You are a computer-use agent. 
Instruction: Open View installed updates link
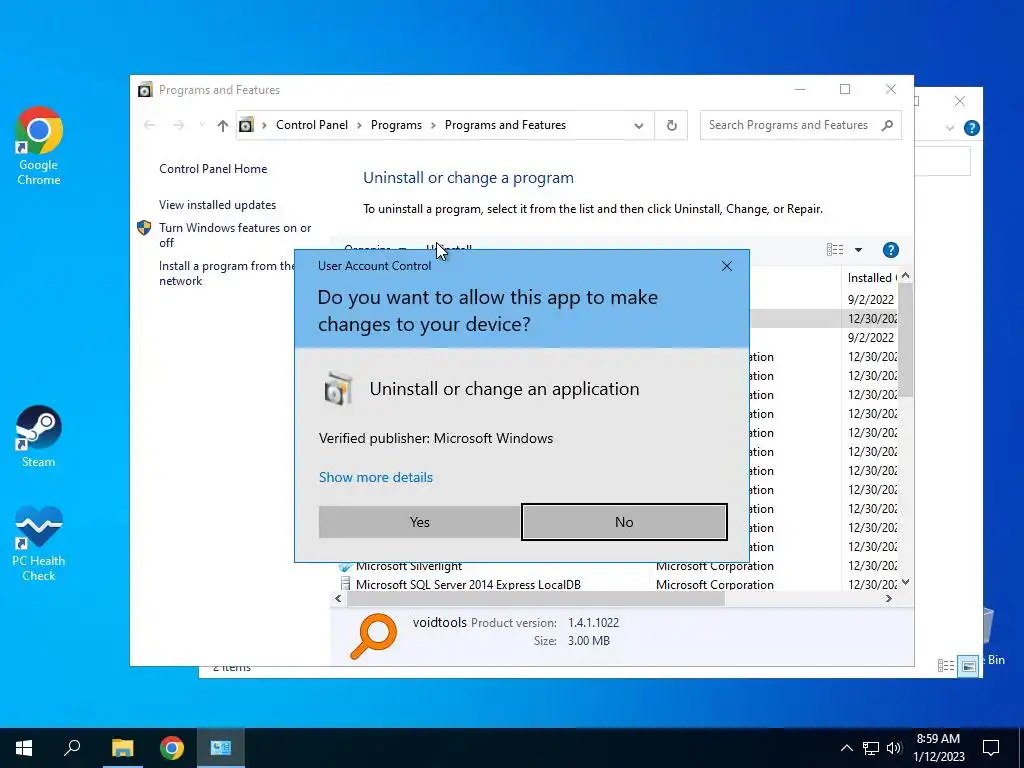(x=217, y=205)
